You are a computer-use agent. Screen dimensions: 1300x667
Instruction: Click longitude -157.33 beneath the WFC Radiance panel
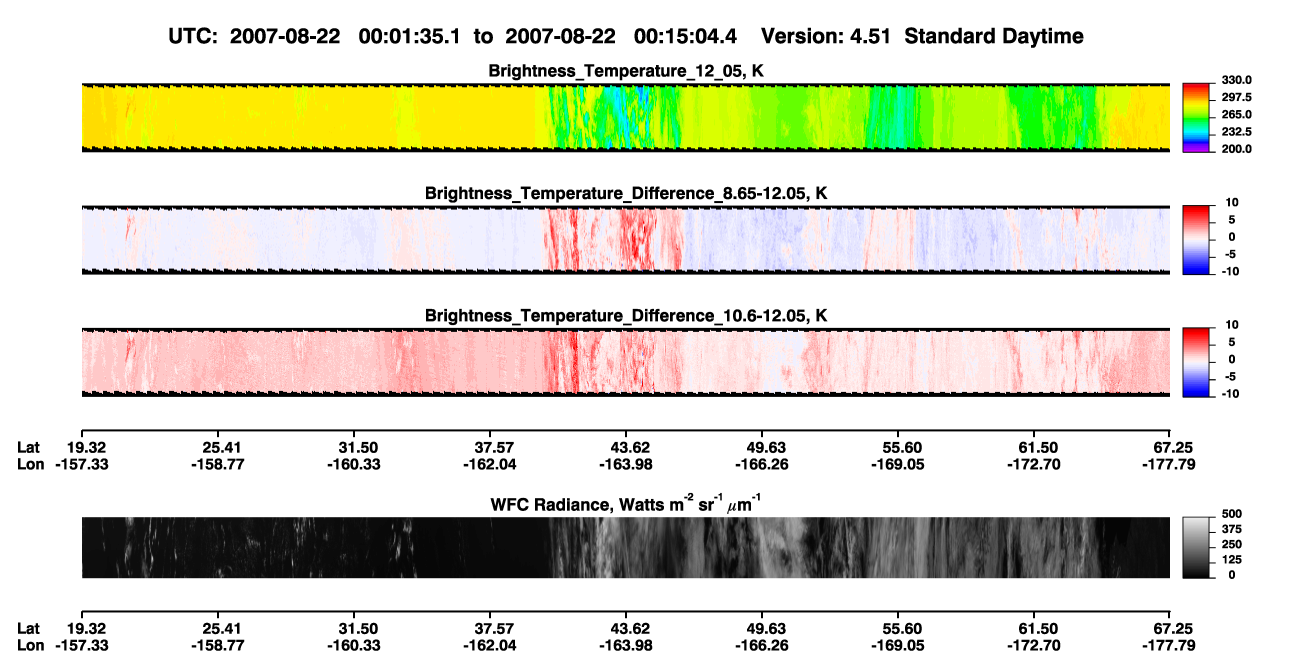[x=82, y=646]
